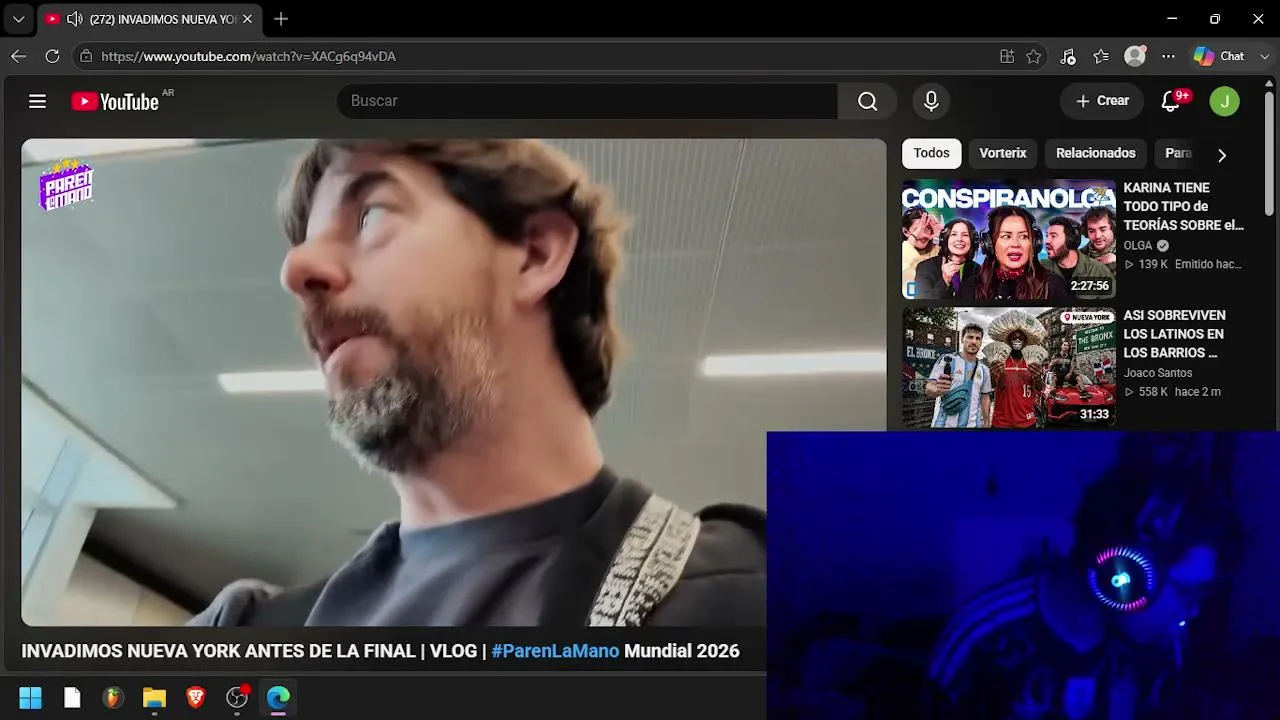
Task: Switch to the INVADIMOS NUEVA YORK tab
Action: (x=148, y=19)
